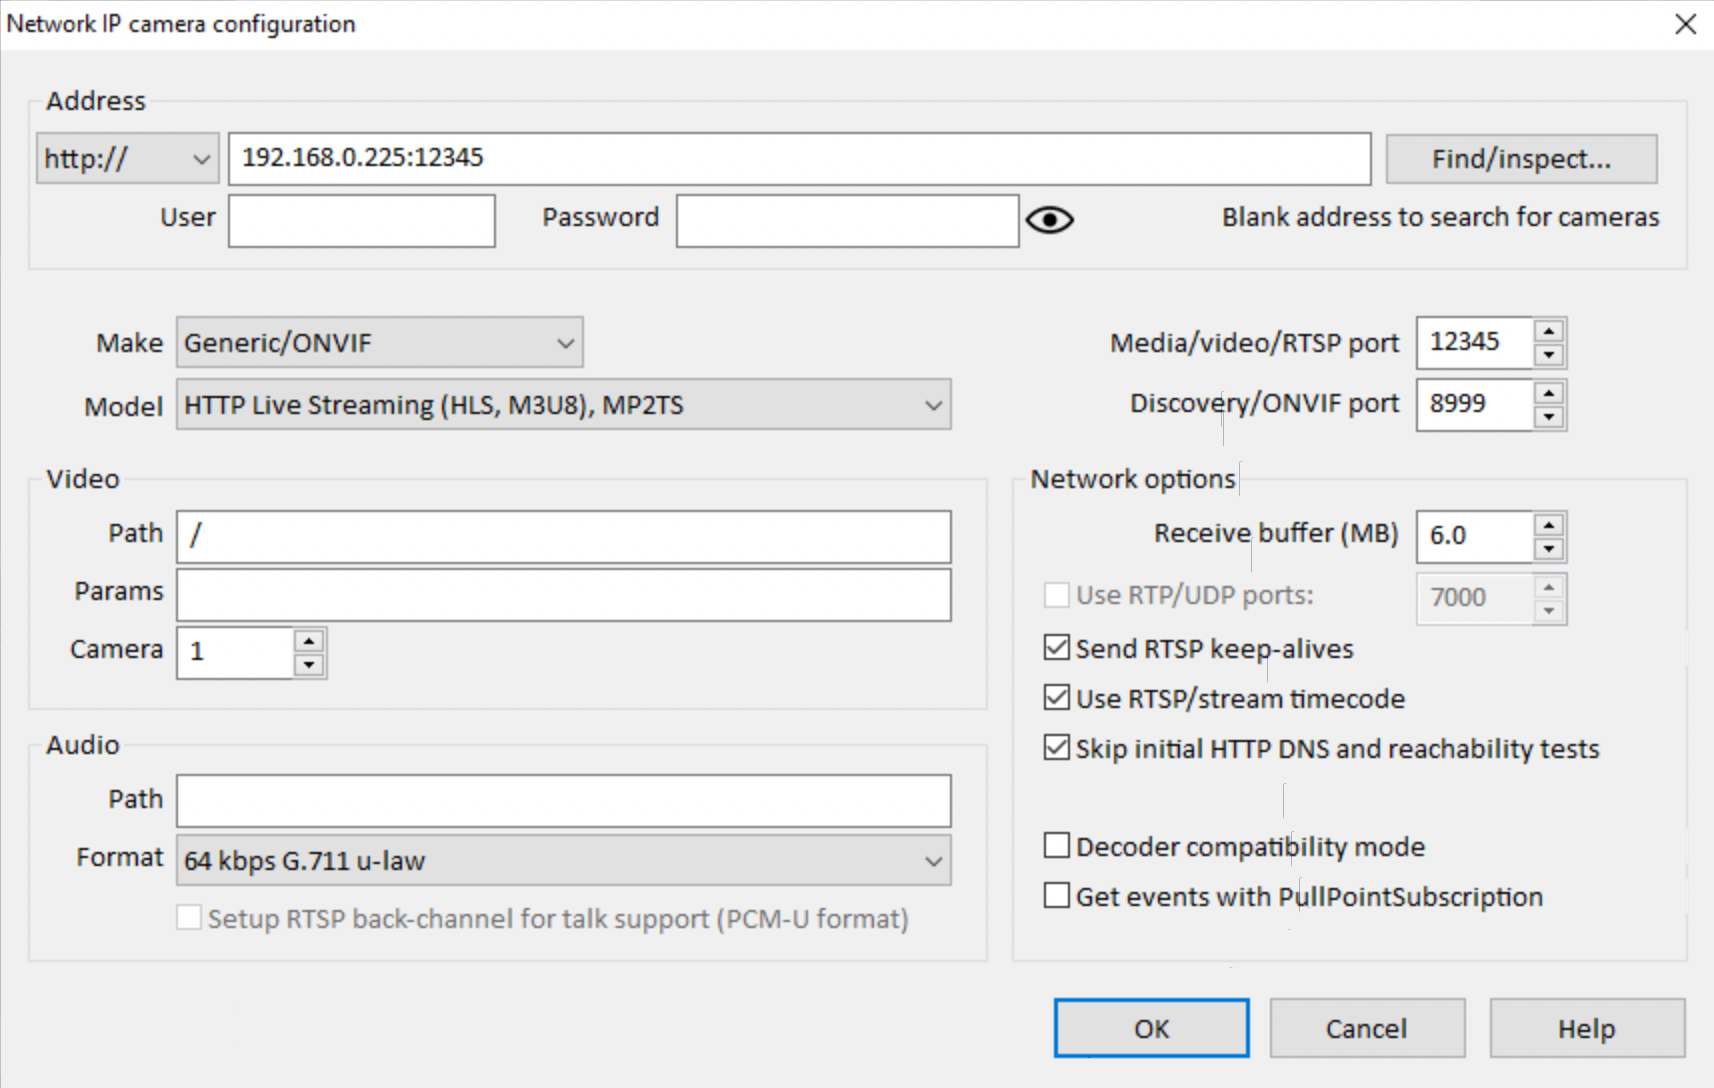
Task: Focus the User text field
Action: point(362,220)
